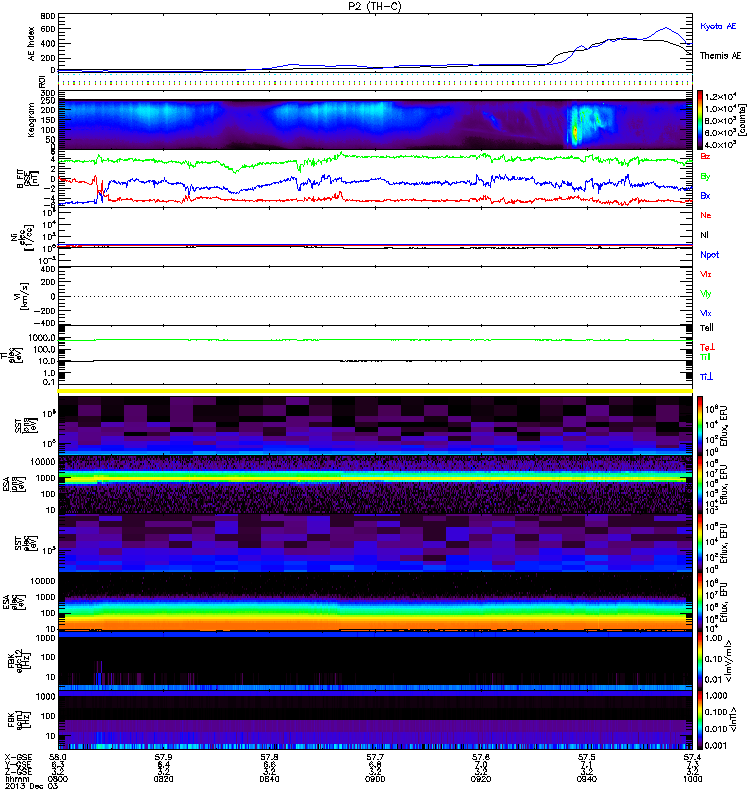750x800 pixels.
Task: Click the P2 (TH-C) plot title
Action: tap(375, 5)
